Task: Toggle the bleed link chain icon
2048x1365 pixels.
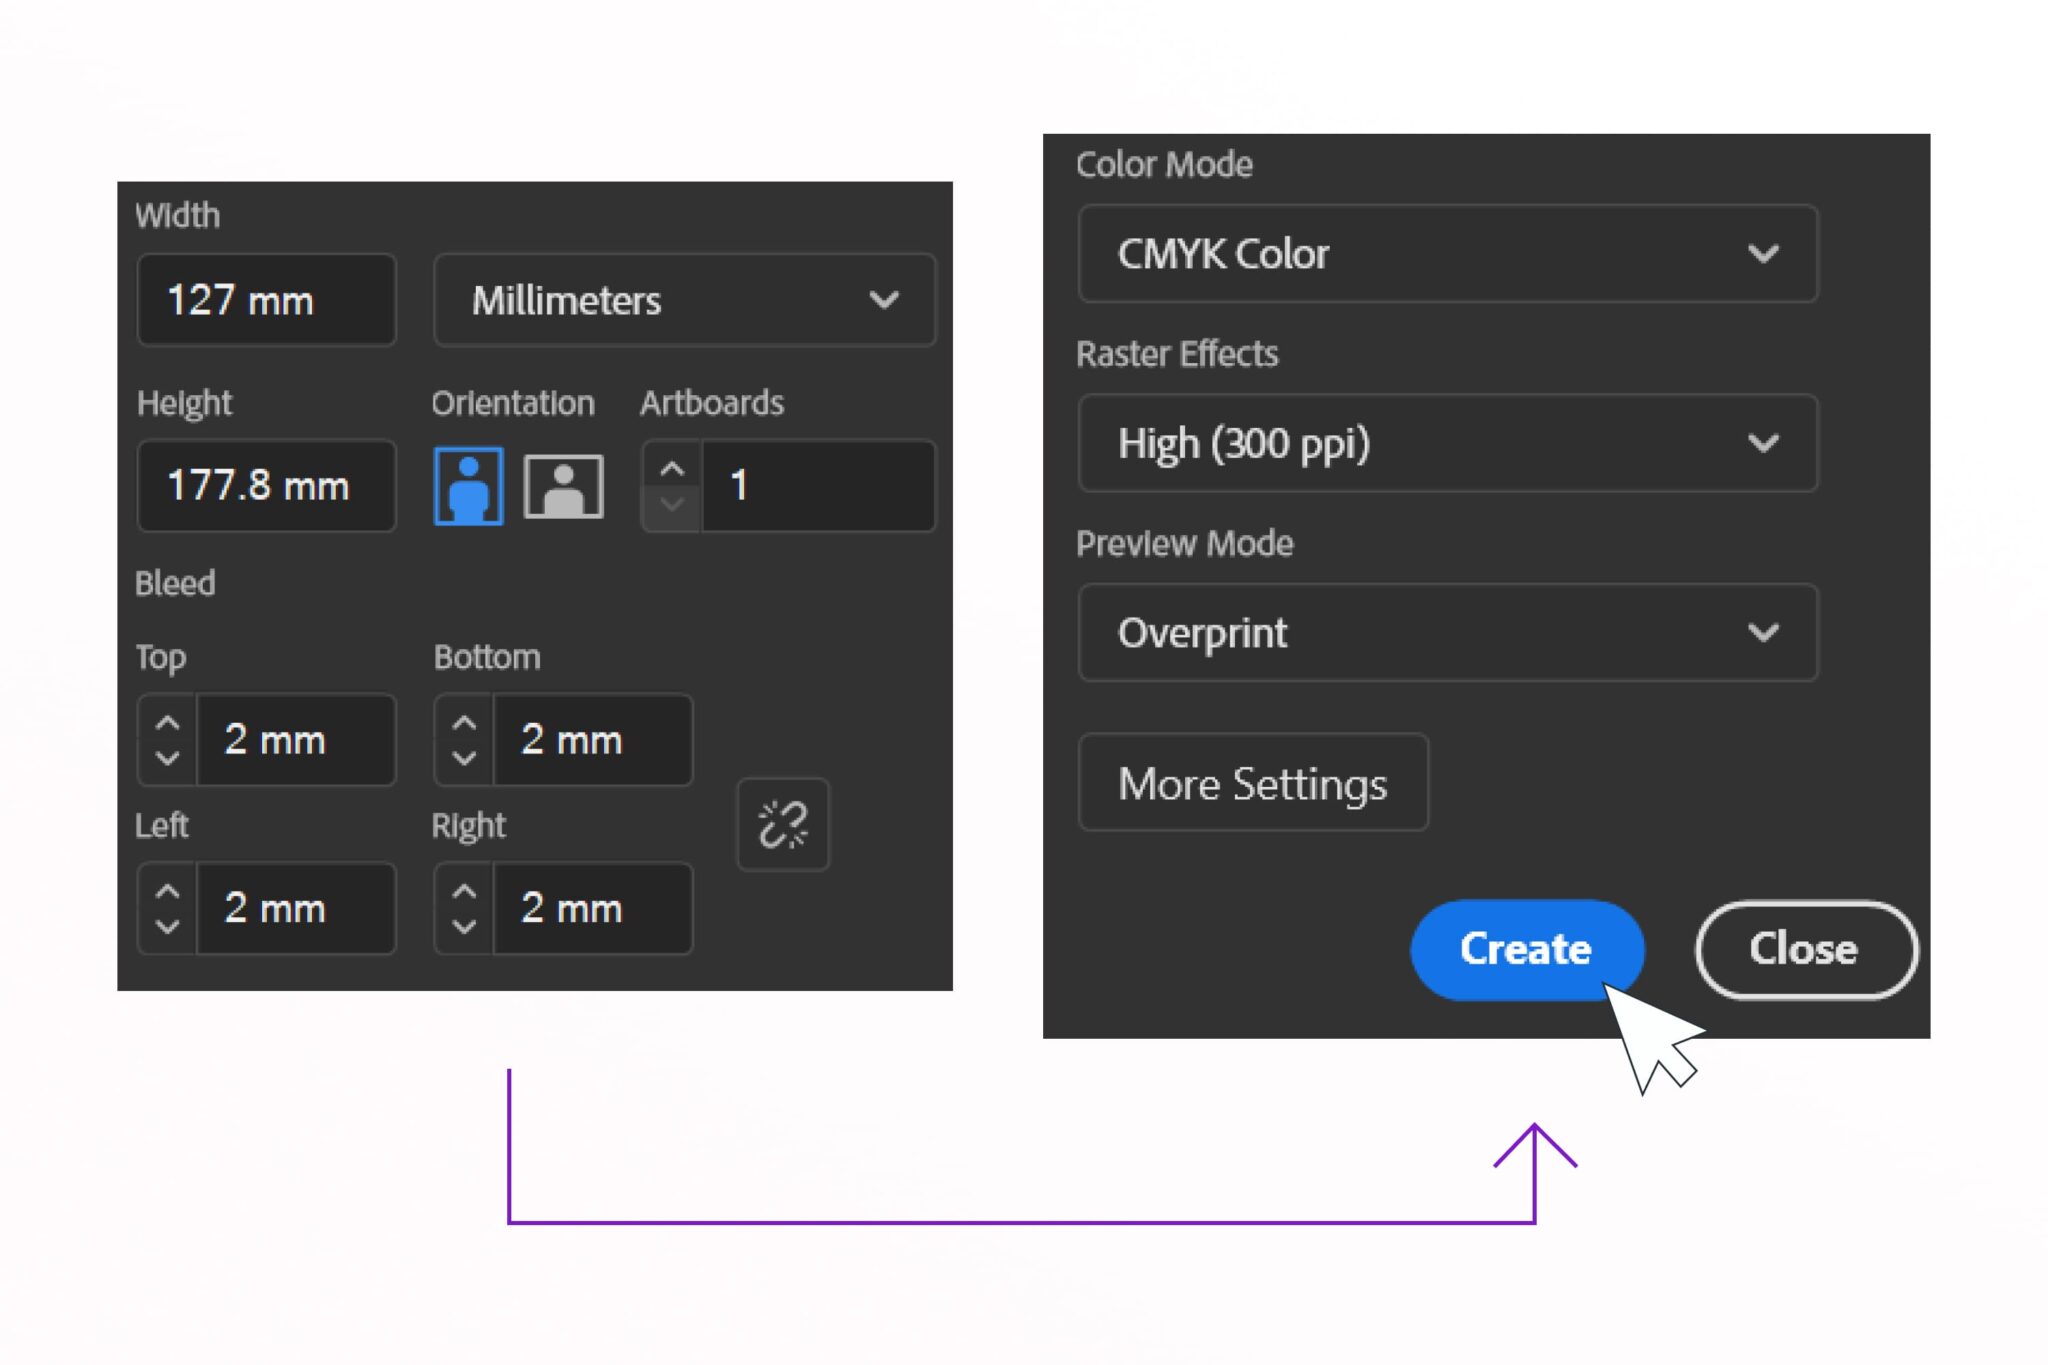Action: [x=783, y=825]
